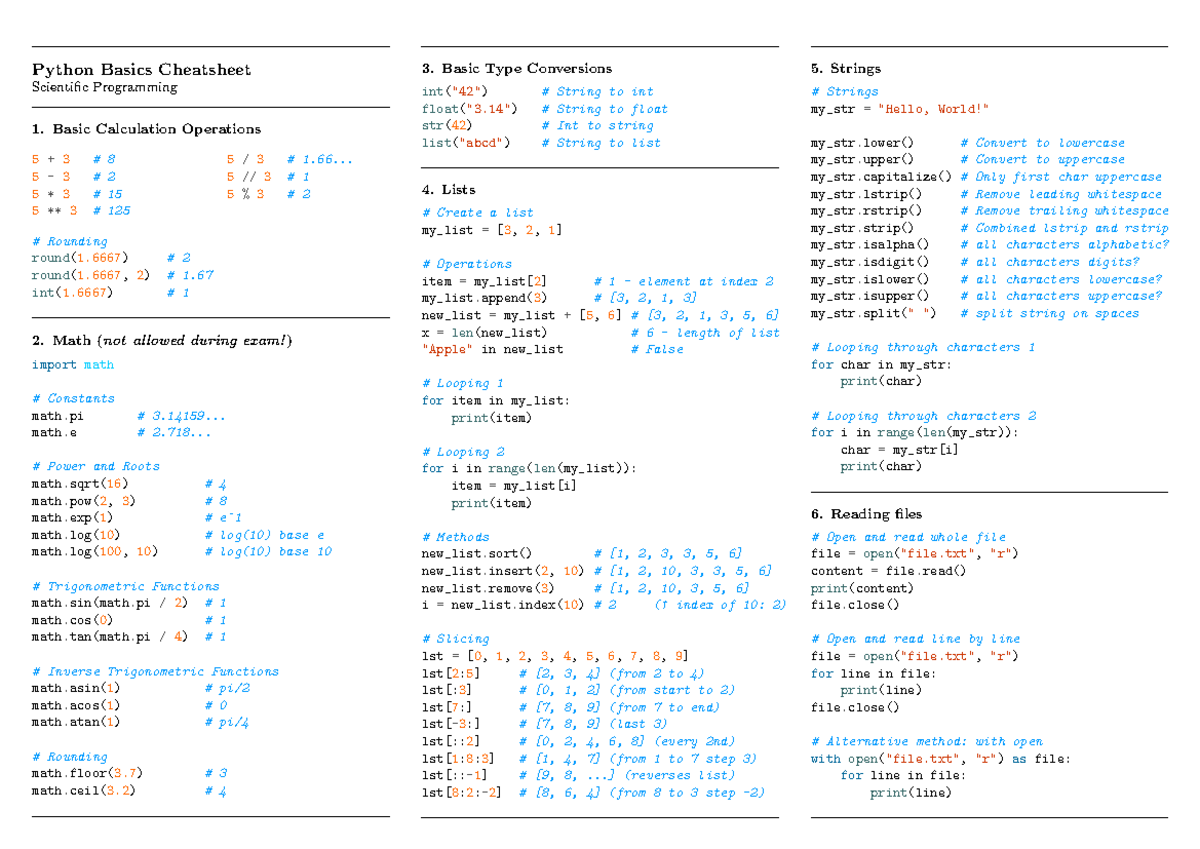Click the 'Inverse Trigonometric Functions' comment
Image resolution: width=1200 pixels, height=849 pixels.
(155, 672)
